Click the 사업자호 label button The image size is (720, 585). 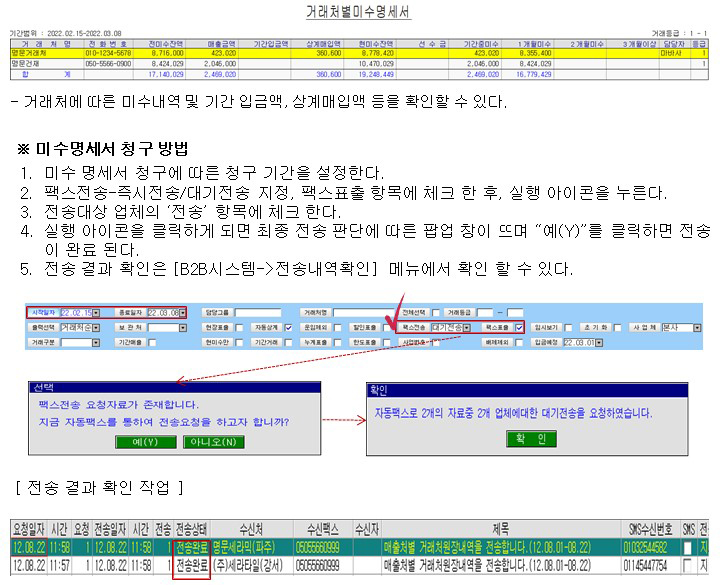pos(413,343)
